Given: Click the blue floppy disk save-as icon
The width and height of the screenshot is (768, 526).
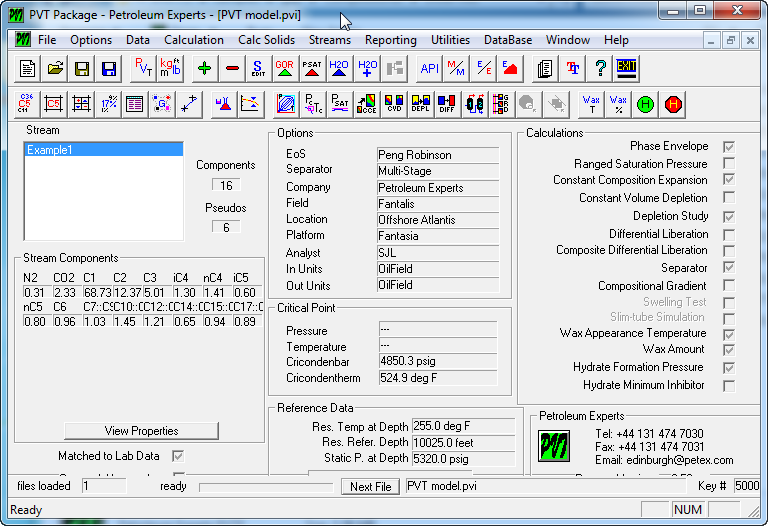Looking at the screenshot, I should click(109, 69).
